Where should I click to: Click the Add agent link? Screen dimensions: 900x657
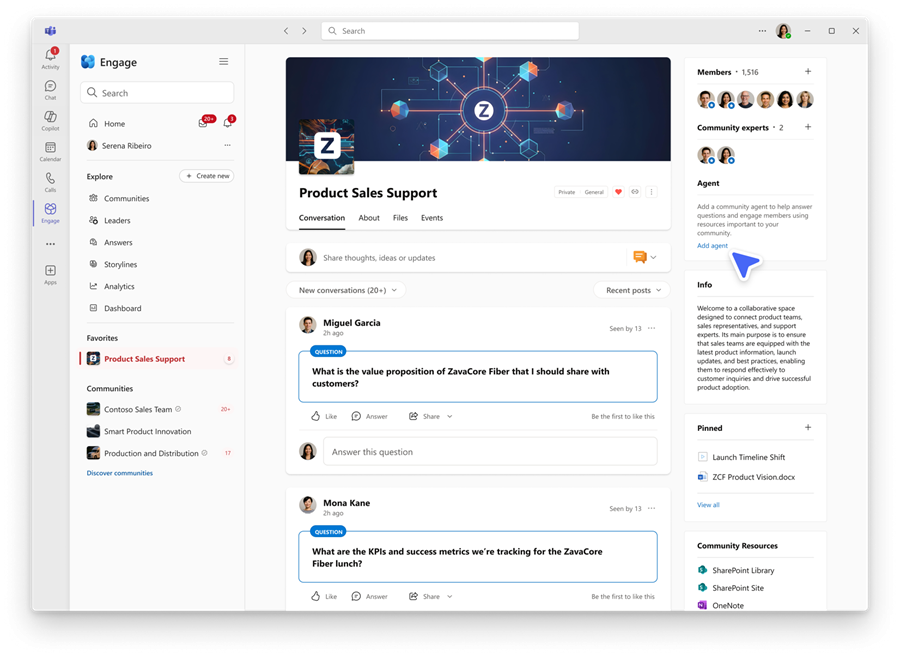pos(712,245)
